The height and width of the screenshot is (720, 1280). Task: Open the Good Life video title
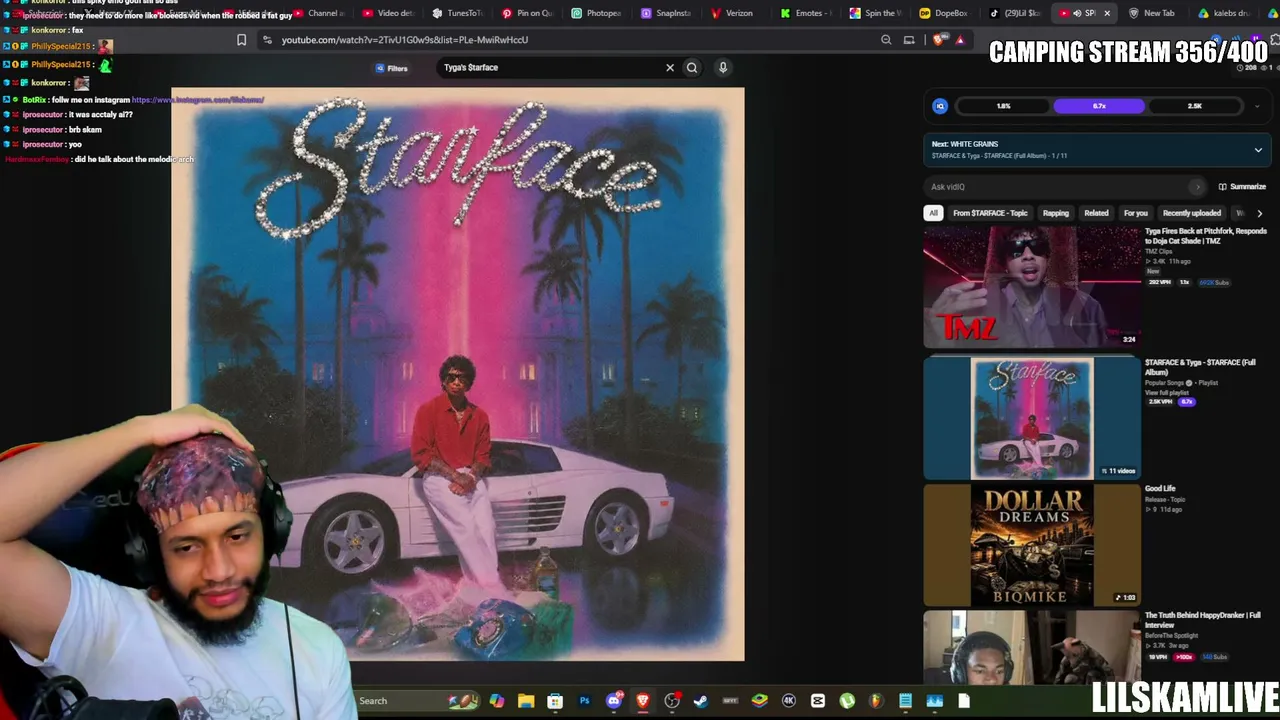coord(1160,489)
